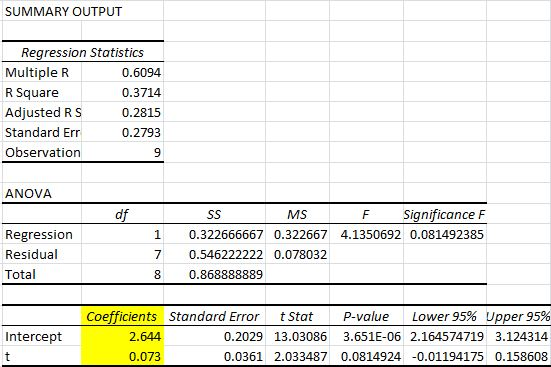Image resolution: width=551 pixels, height=367 pixels.
Task: Click the Upper 95% column header
Action: click(x=518, y=316)
